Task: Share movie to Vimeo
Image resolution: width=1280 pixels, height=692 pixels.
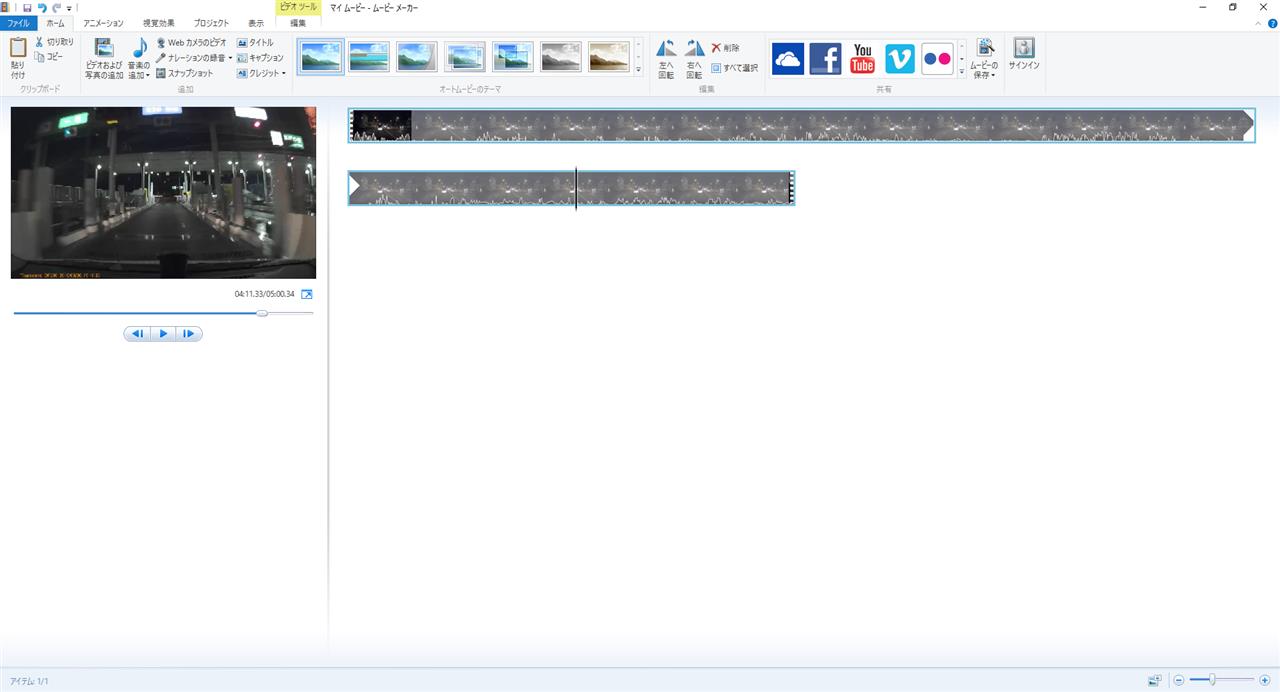Action: pos(900,59)
